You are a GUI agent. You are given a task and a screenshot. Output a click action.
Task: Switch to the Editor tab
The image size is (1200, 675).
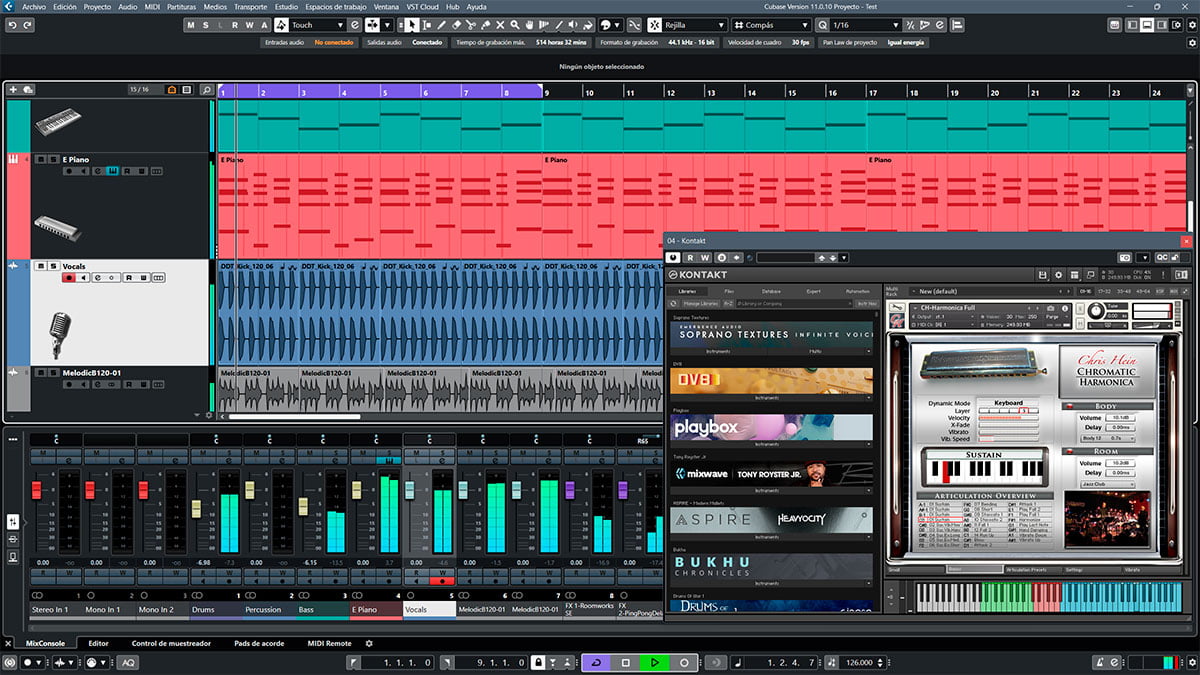[98, 643]
